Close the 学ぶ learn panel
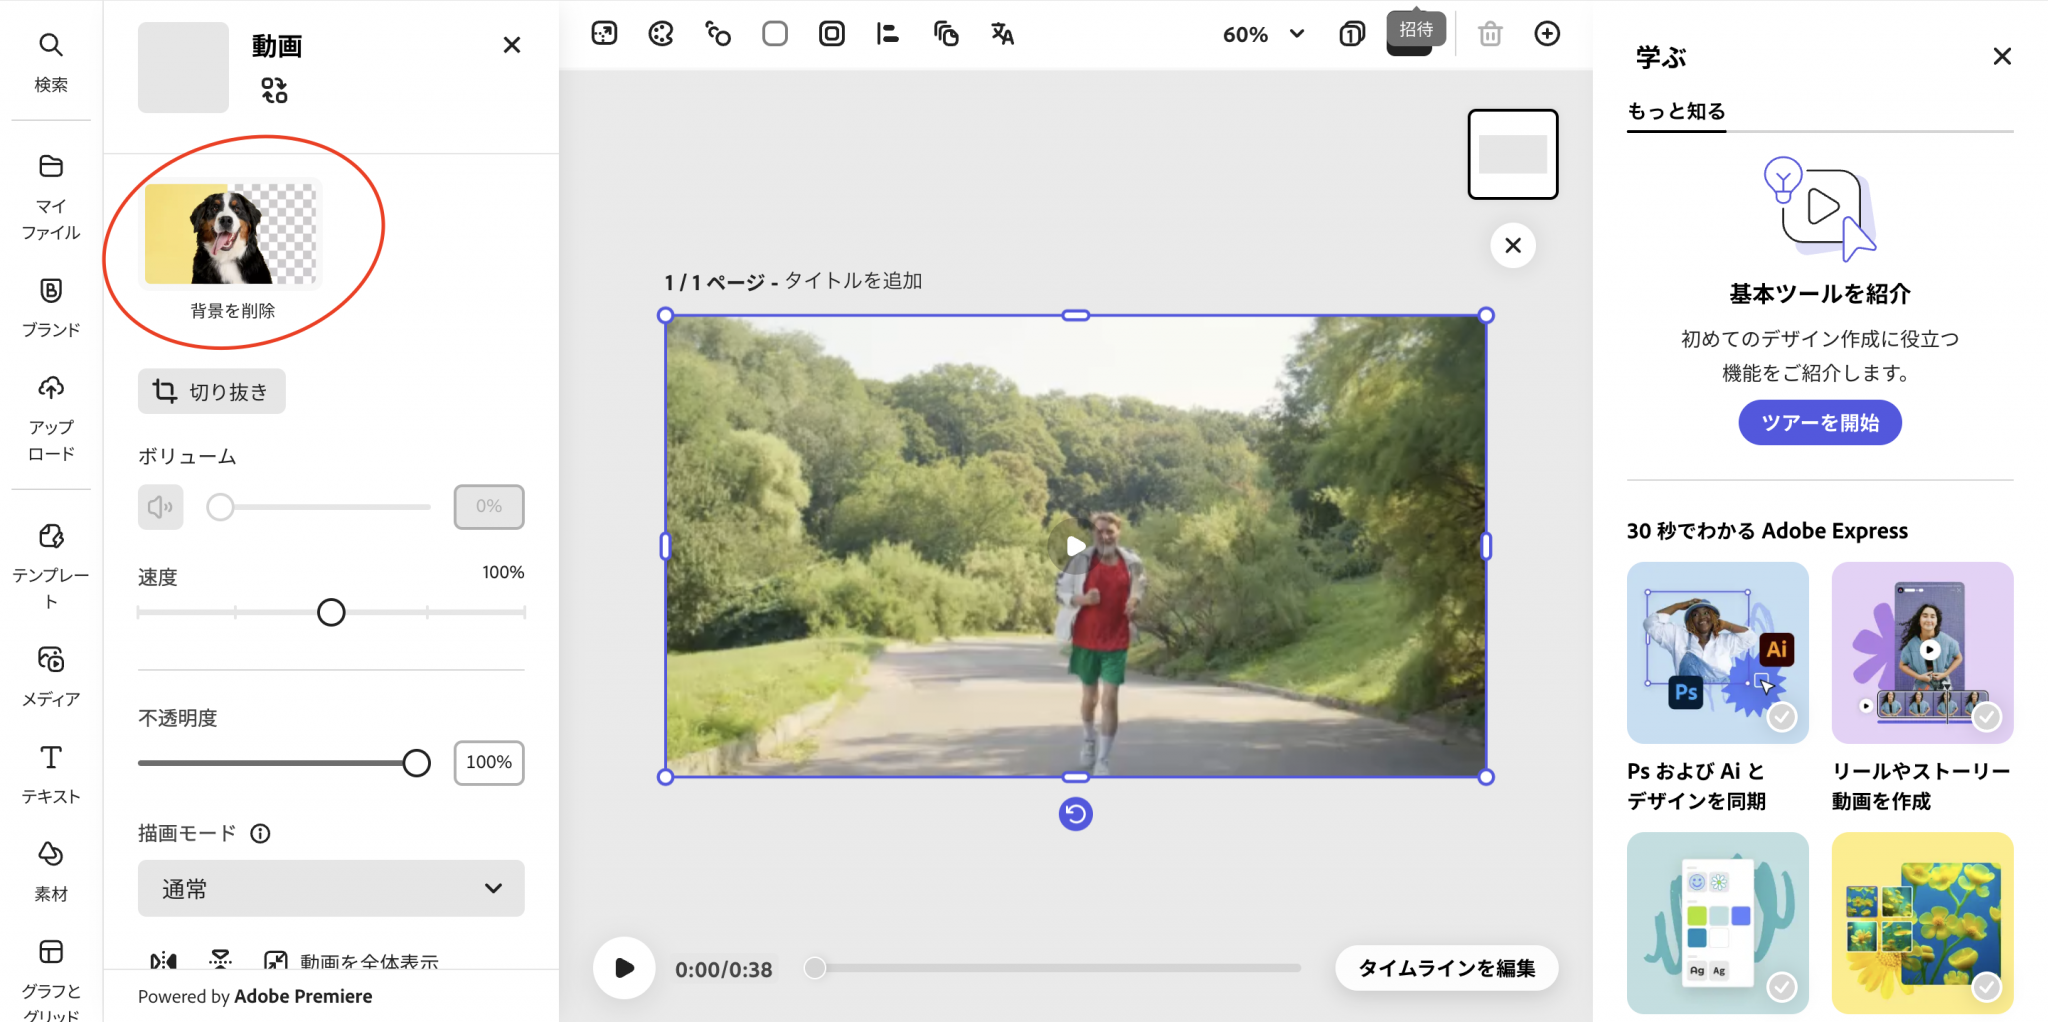The width and height of the screenshot is (2048, 1022). pyautogui.click(x=2002, y=56)
